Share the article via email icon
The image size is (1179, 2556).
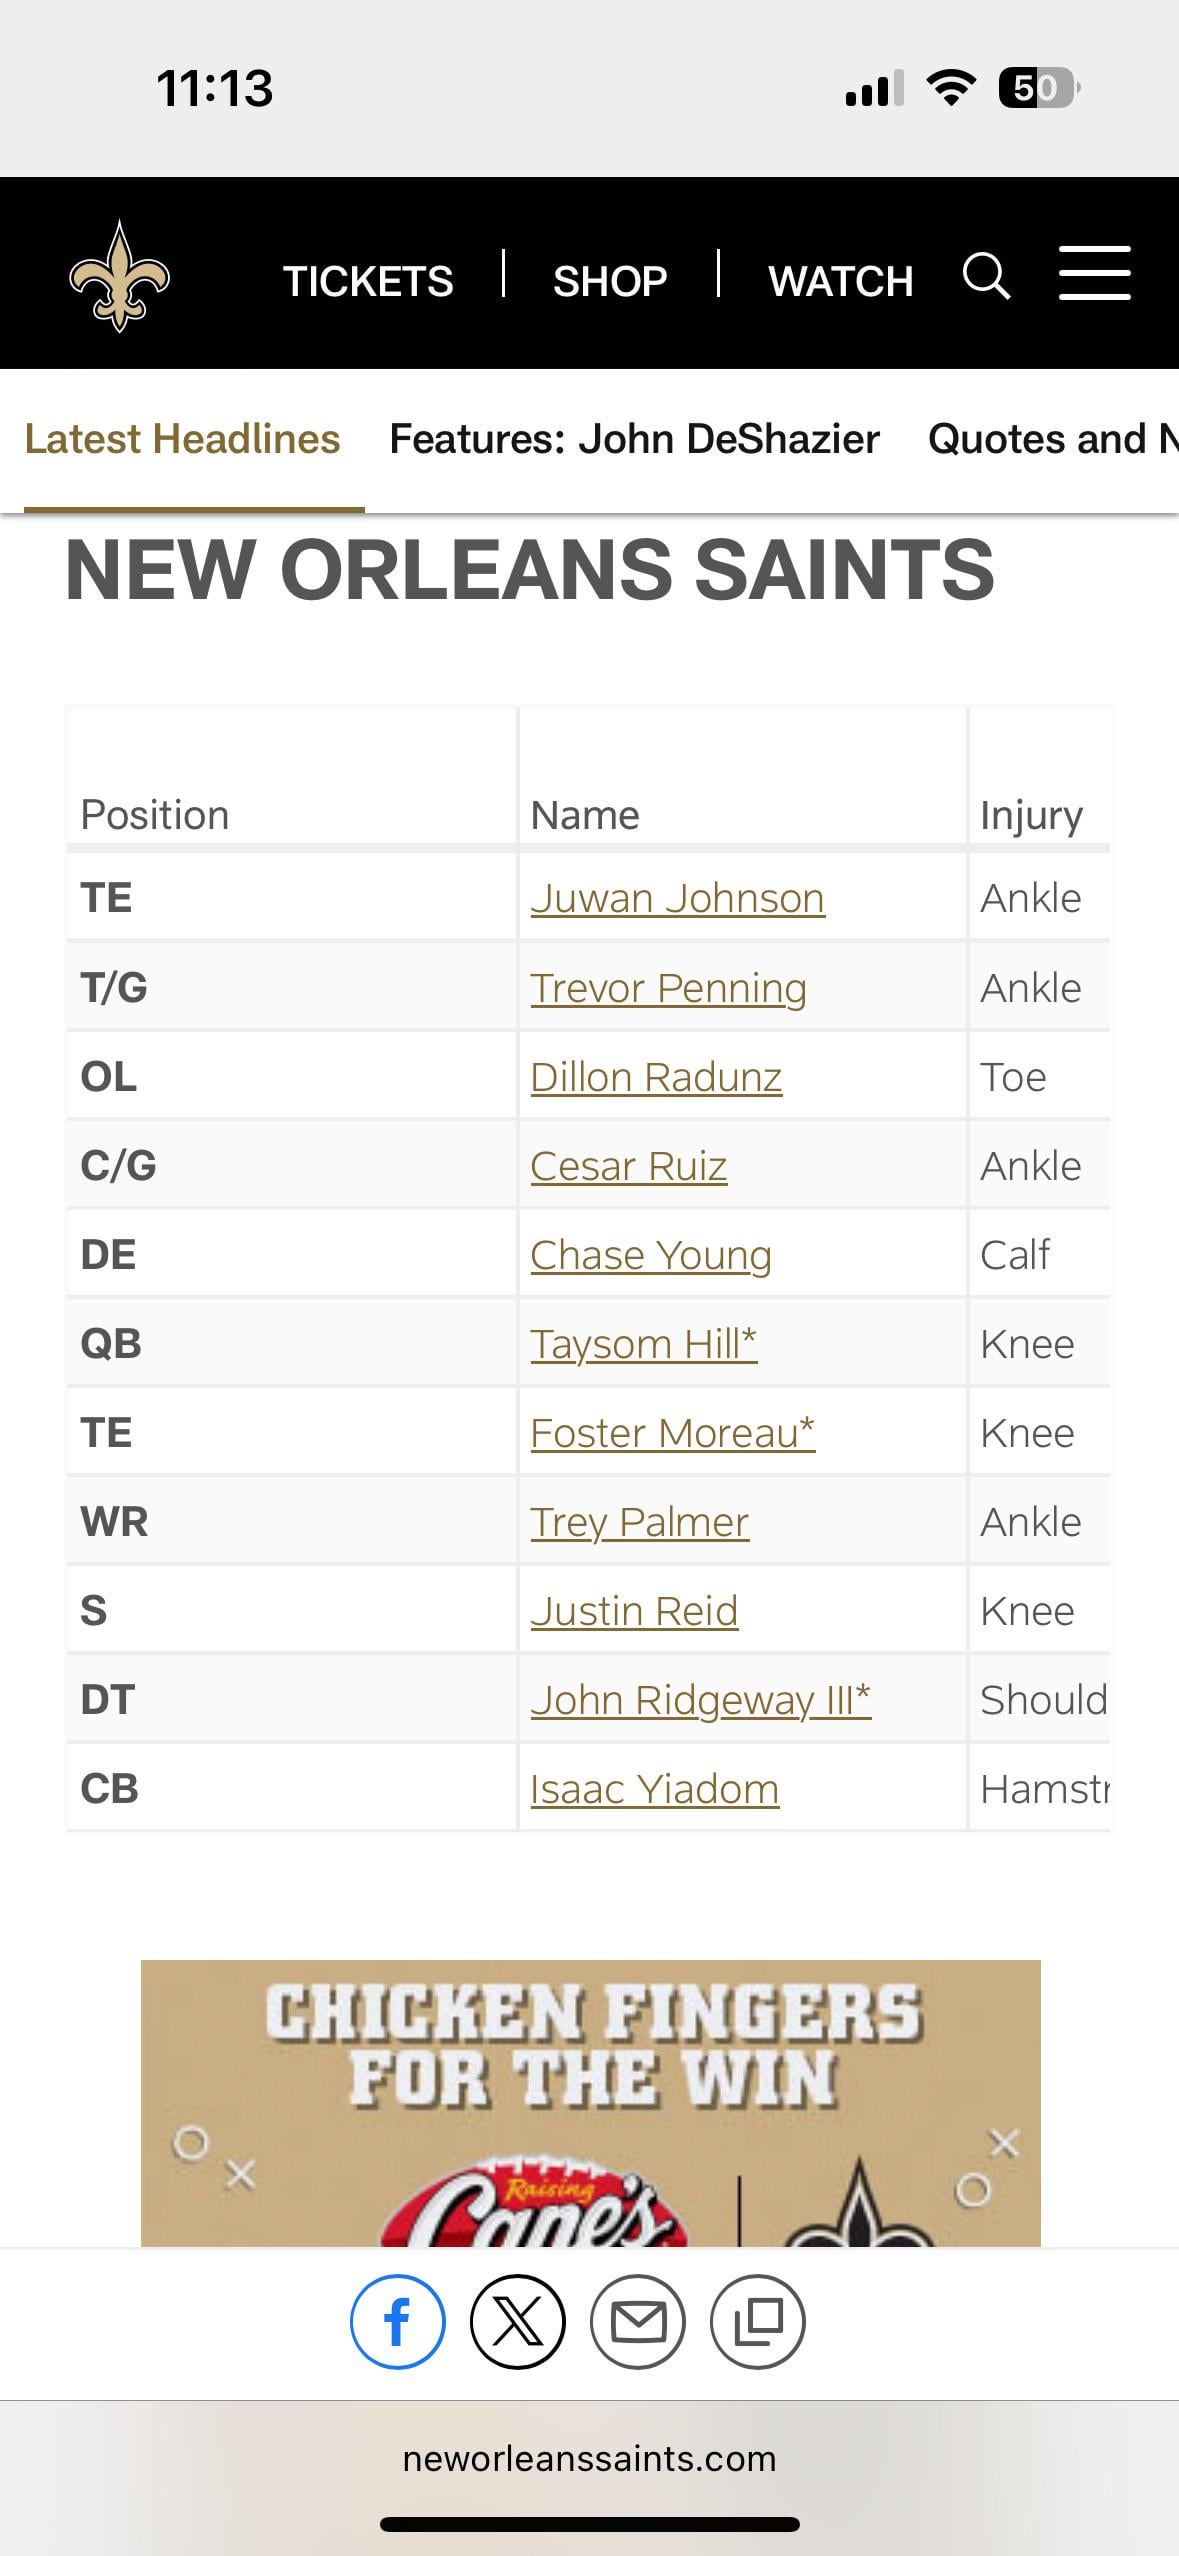pyautogui.click(x=638, y=2321)
